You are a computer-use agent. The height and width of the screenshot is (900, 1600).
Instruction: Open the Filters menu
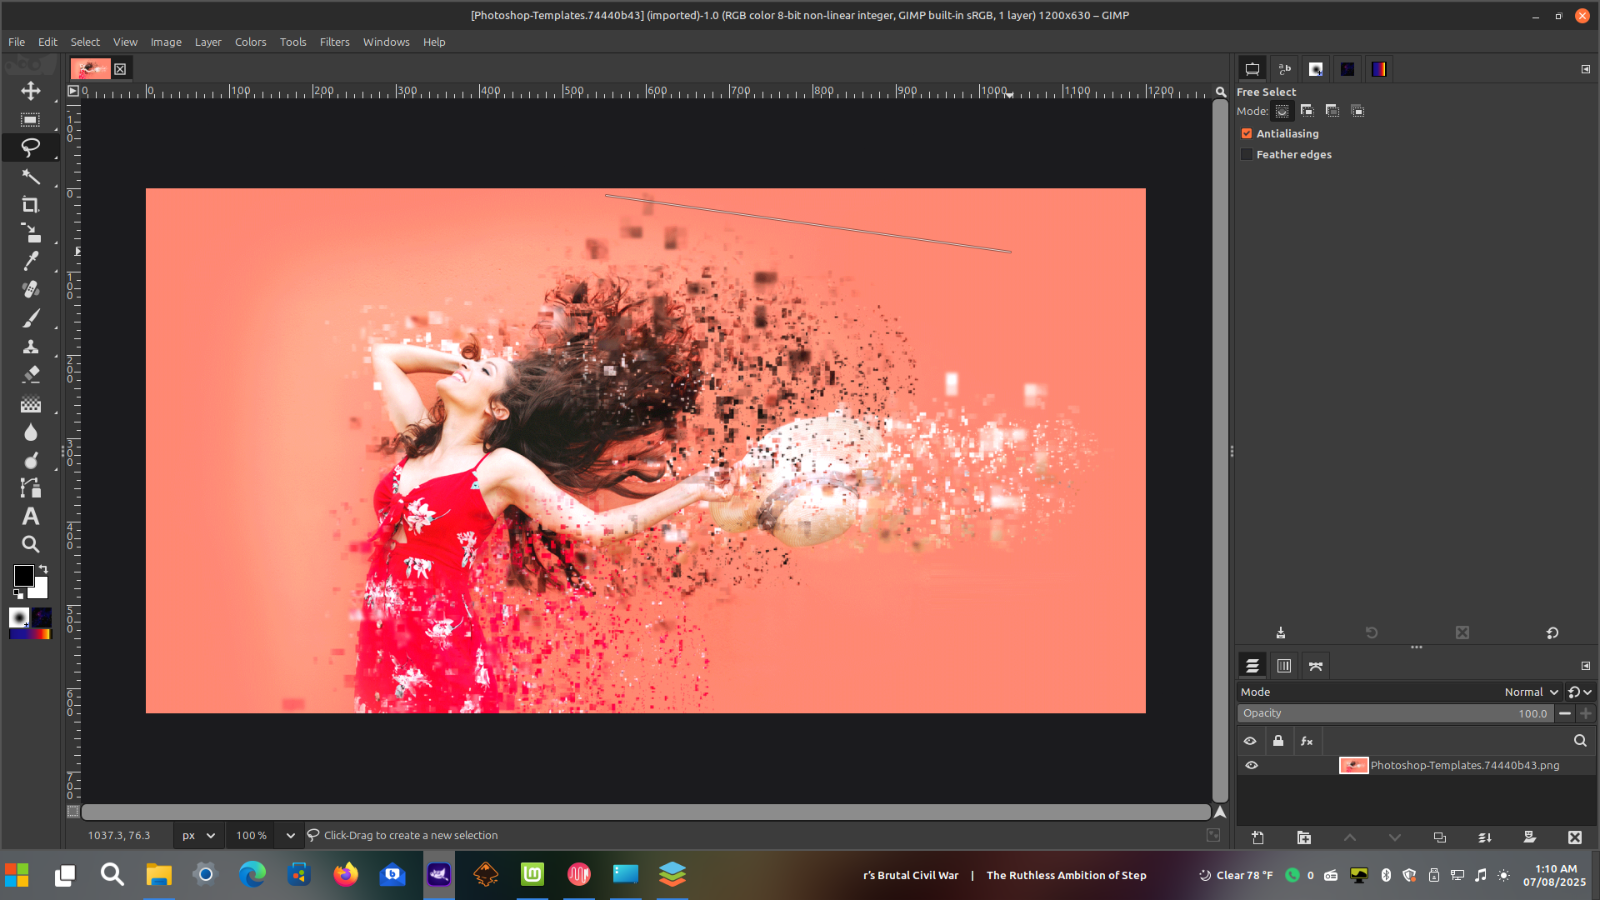click(x=334, y=42)
